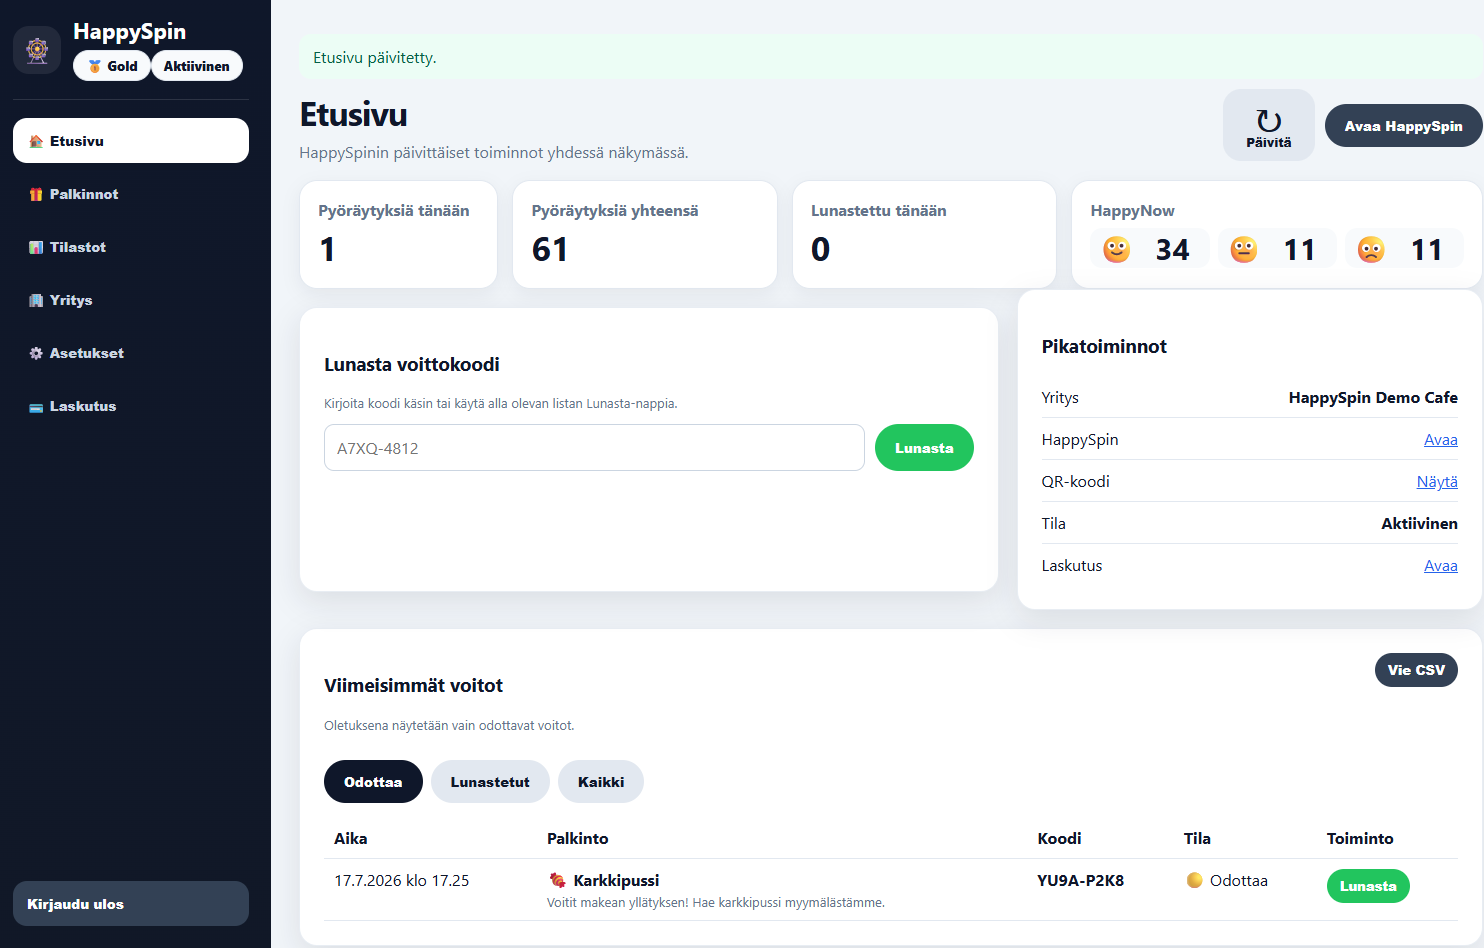The width and height of the screenshot is (1484, 948).
Task: Click the Tila column header
Action: pos(1197,839)
